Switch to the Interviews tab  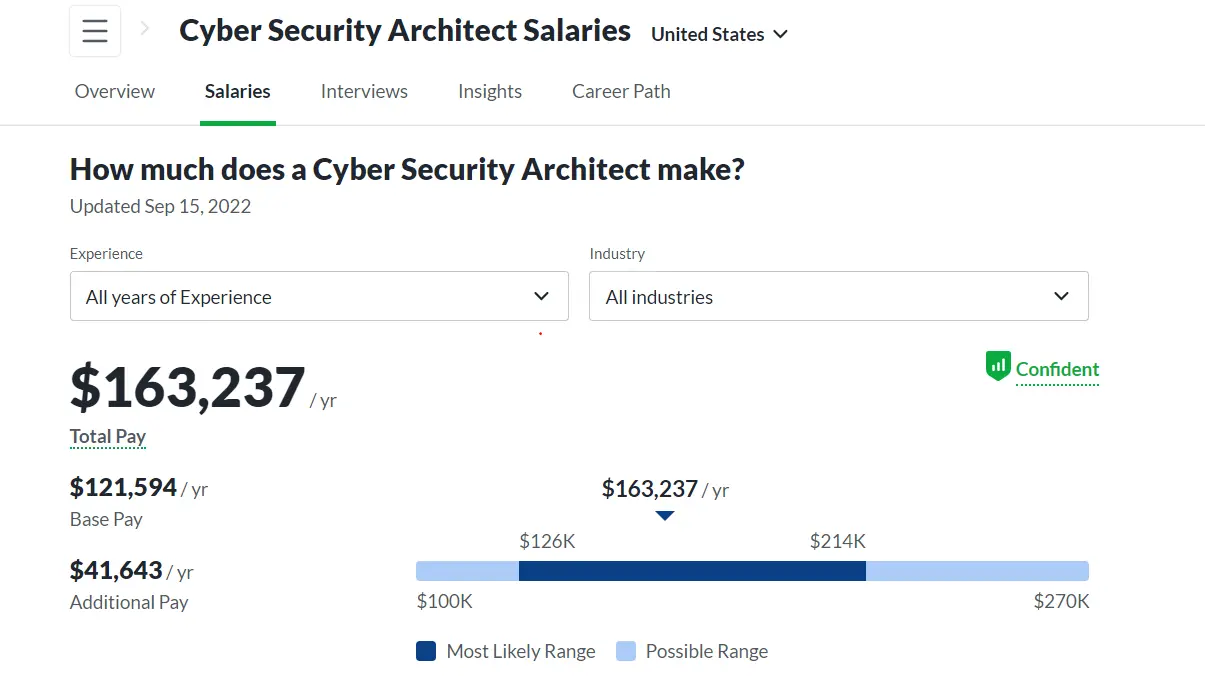(364, 91)
